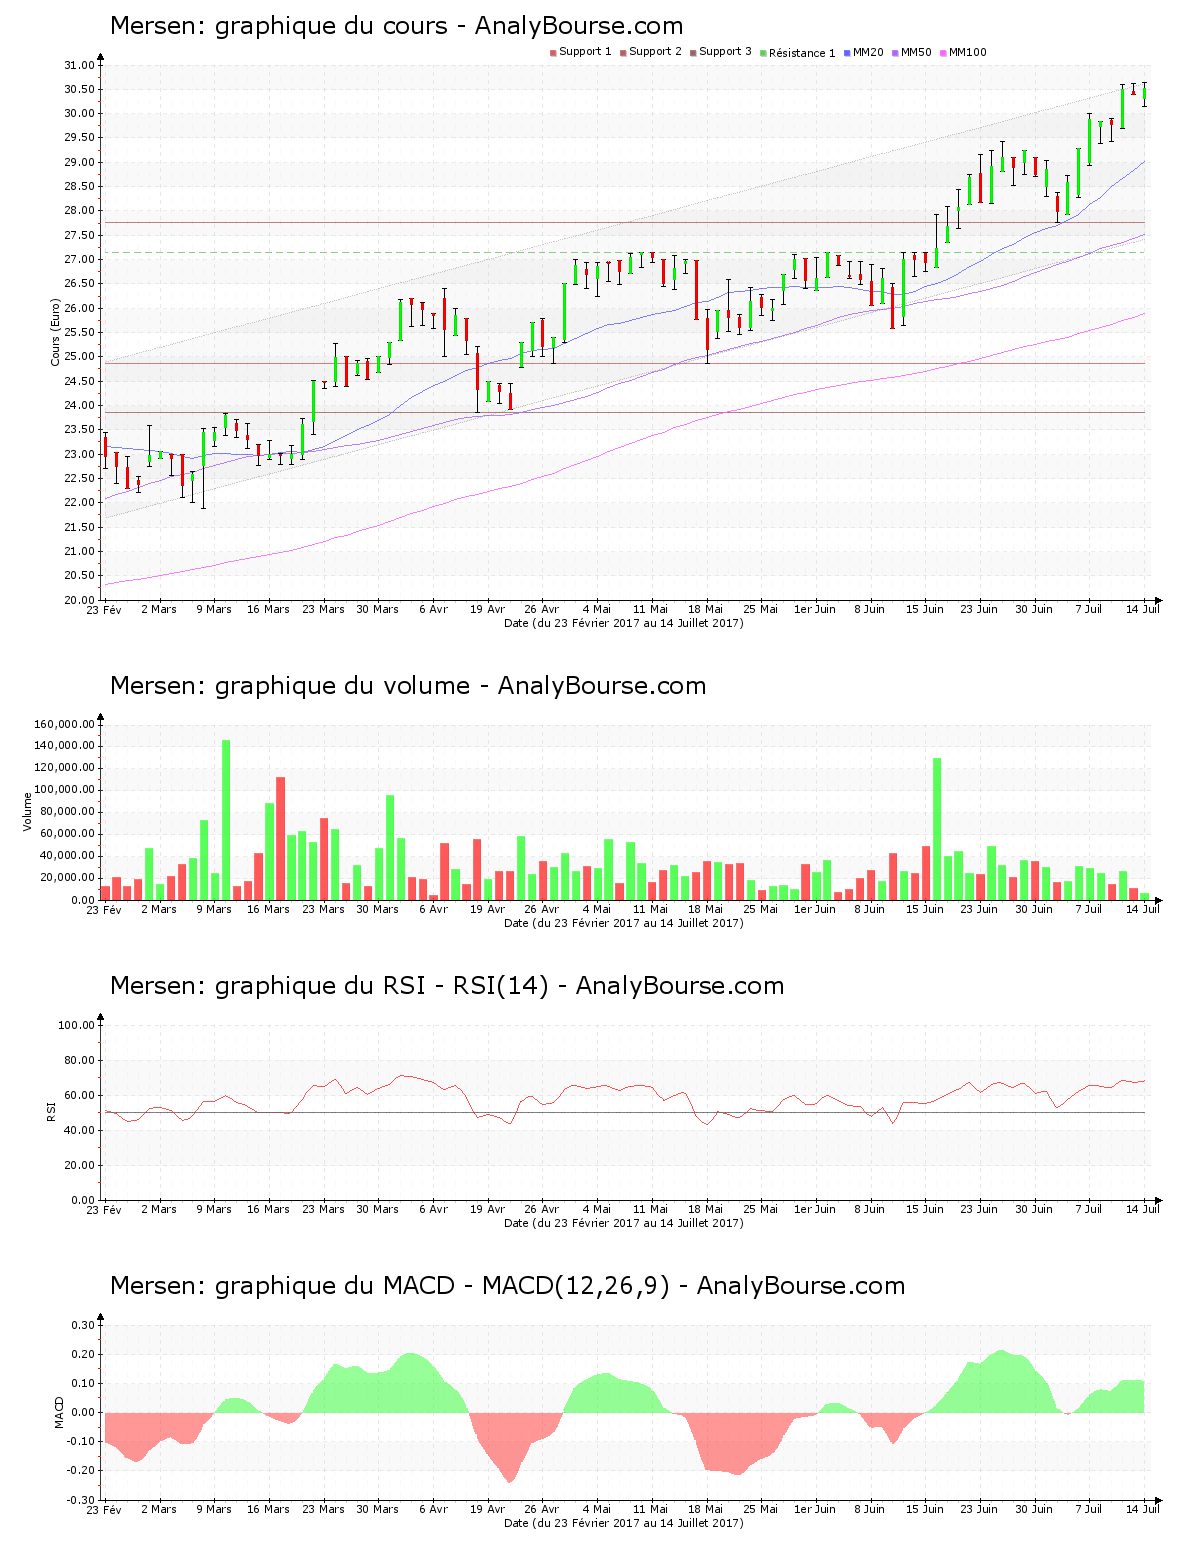Select the 'MM50' legend label
The width and height of the screenshot is (1200, 1550).
click(916, 52)
